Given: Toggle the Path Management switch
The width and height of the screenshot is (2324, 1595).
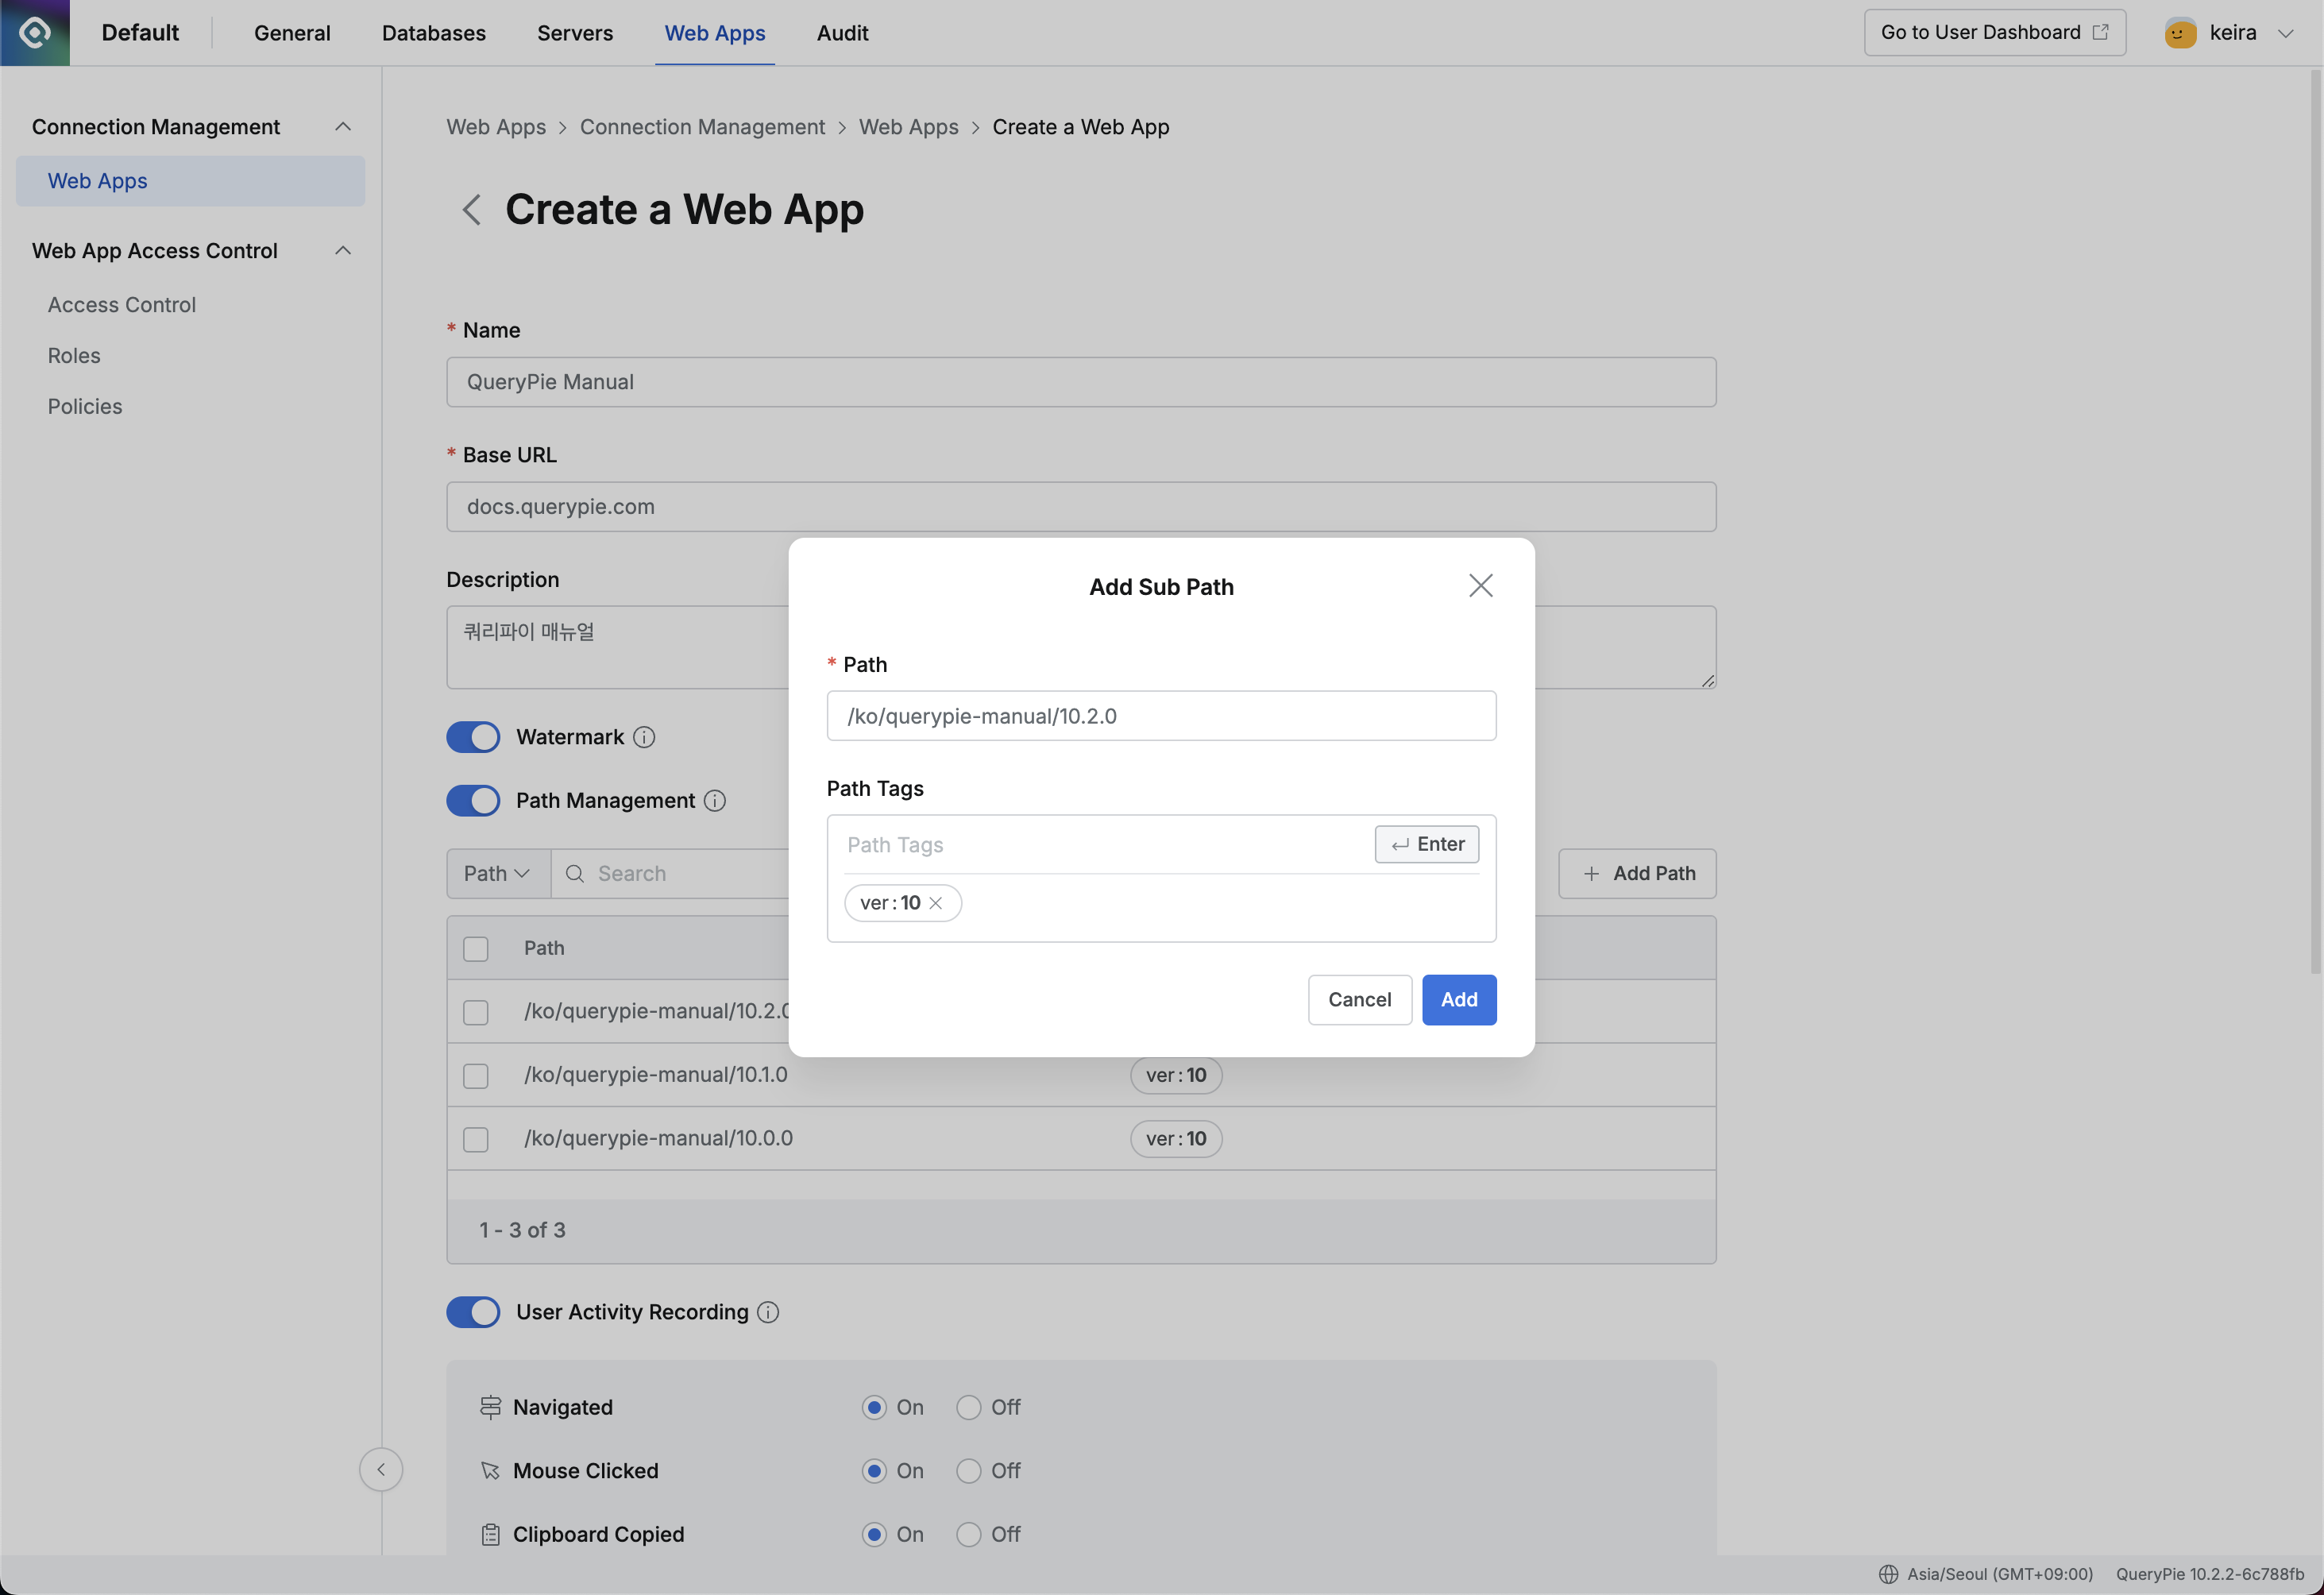Looking at the screenshot, I should click(473, 800).
